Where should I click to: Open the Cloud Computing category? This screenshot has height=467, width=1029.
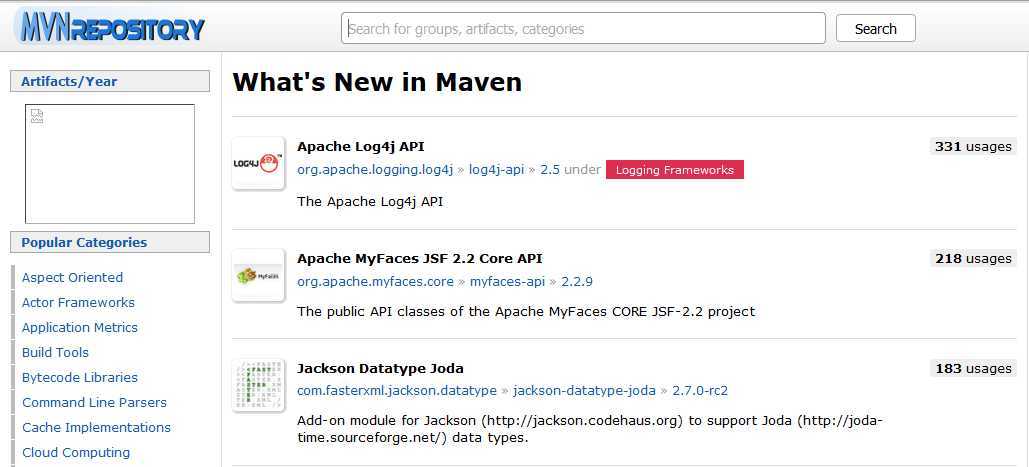tap(75, 452)
